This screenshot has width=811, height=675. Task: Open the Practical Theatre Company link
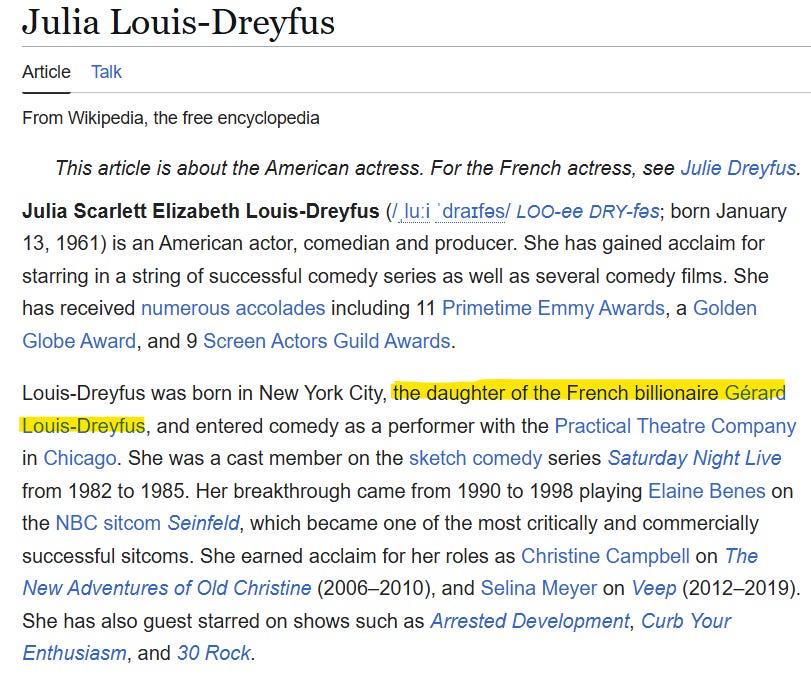coord(675,426)
